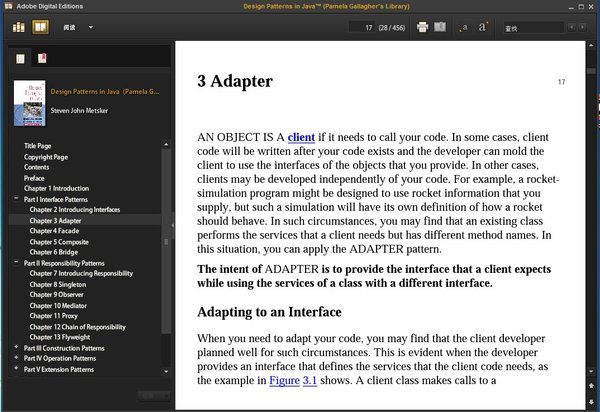
Task: Click page scrollbar down arrow
Action: click(591, 371)
